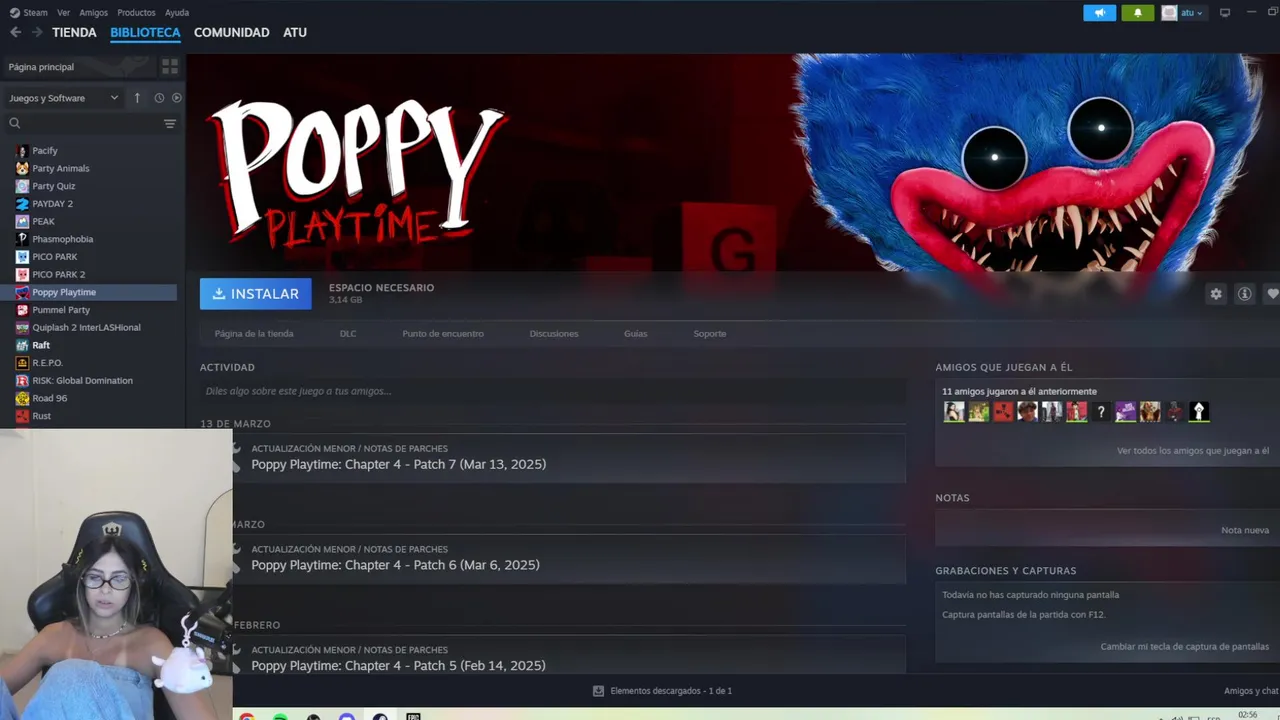Select PEAK in library list
Viewport: 1280px width, 720px height.
tap(43, 221)
